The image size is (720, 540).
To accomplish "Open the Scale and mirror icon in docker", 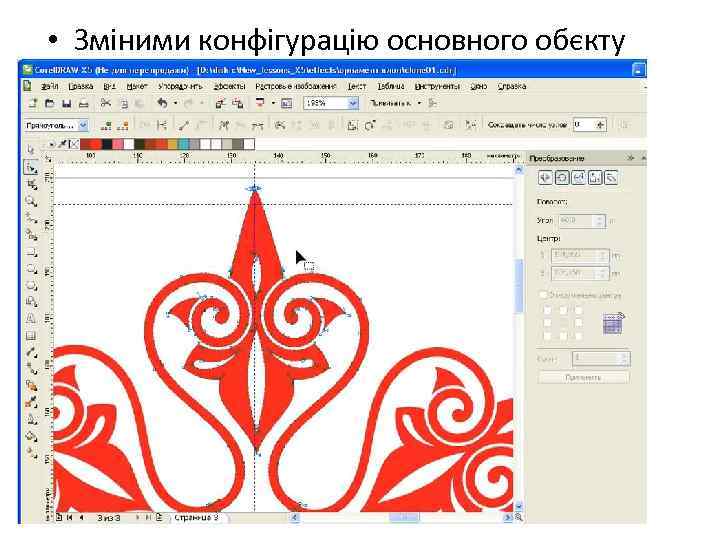I will click(578, 178).
